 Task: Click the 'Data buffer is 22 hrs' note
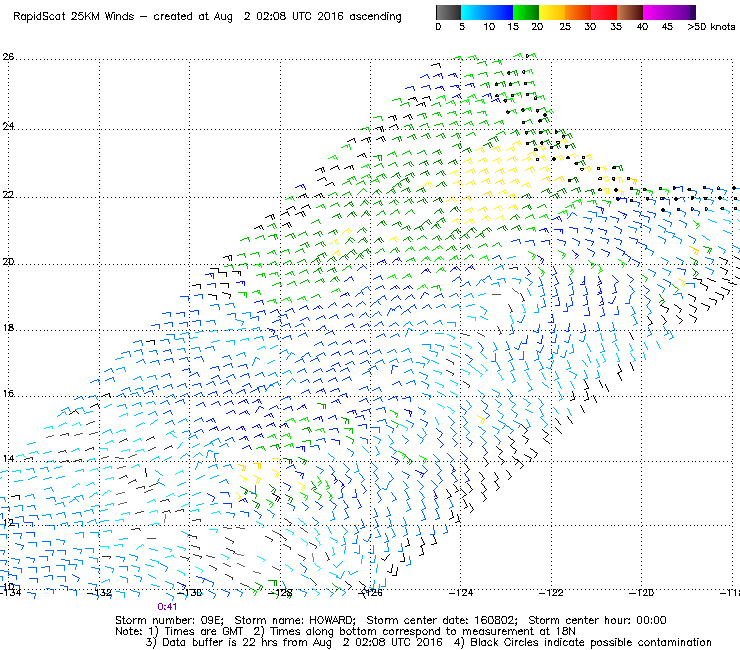click(x=212, y=642)
